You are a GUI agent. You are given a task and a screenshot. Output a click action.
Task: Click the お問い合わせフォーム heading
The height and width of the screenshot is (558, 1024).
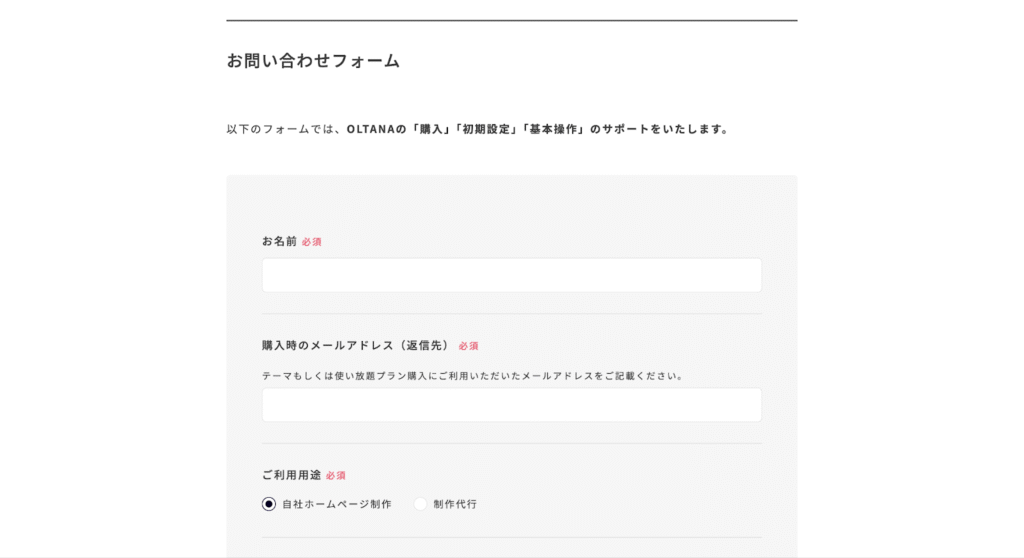(313, 61)
